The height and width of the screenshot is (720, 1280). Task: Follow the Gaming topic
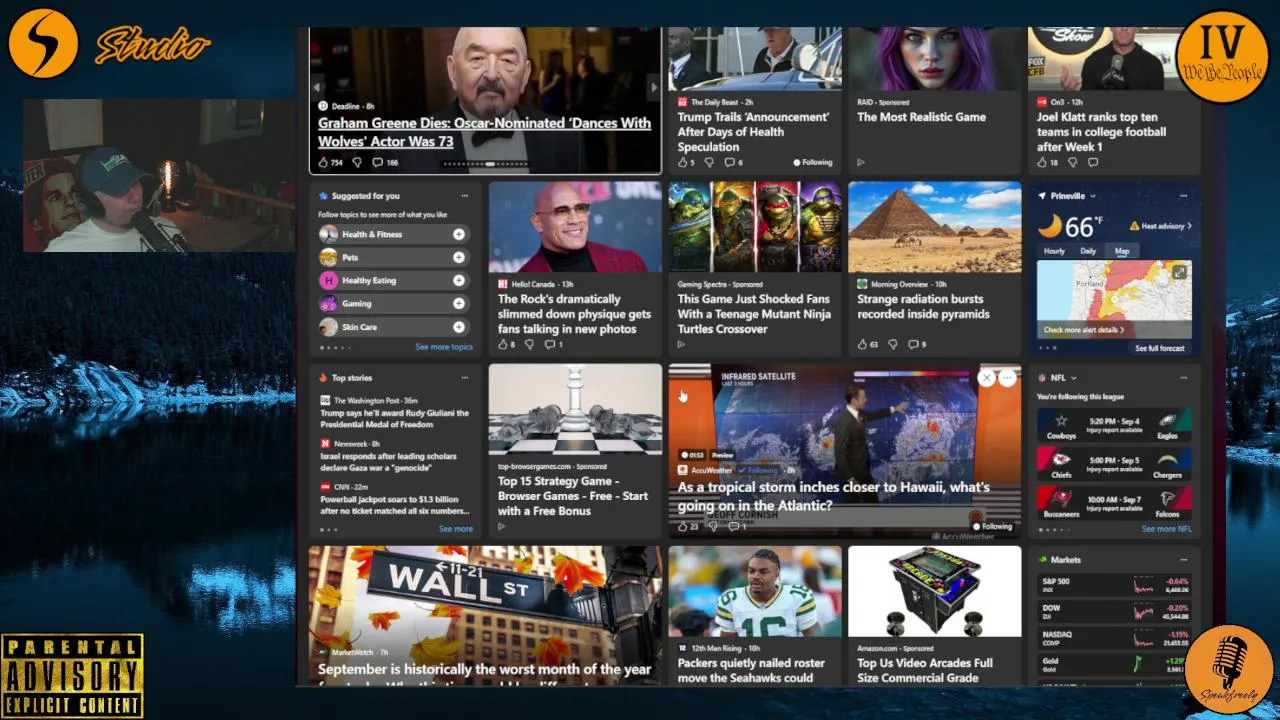pos(458,304)
